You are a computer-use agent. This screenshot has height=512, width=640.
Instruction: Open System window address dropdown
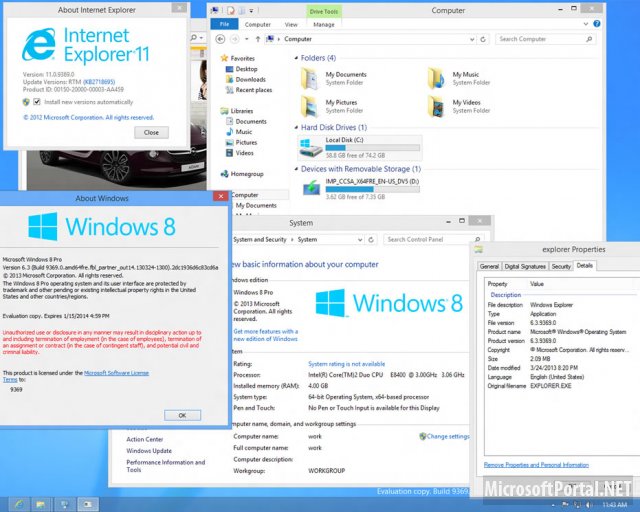360,240
